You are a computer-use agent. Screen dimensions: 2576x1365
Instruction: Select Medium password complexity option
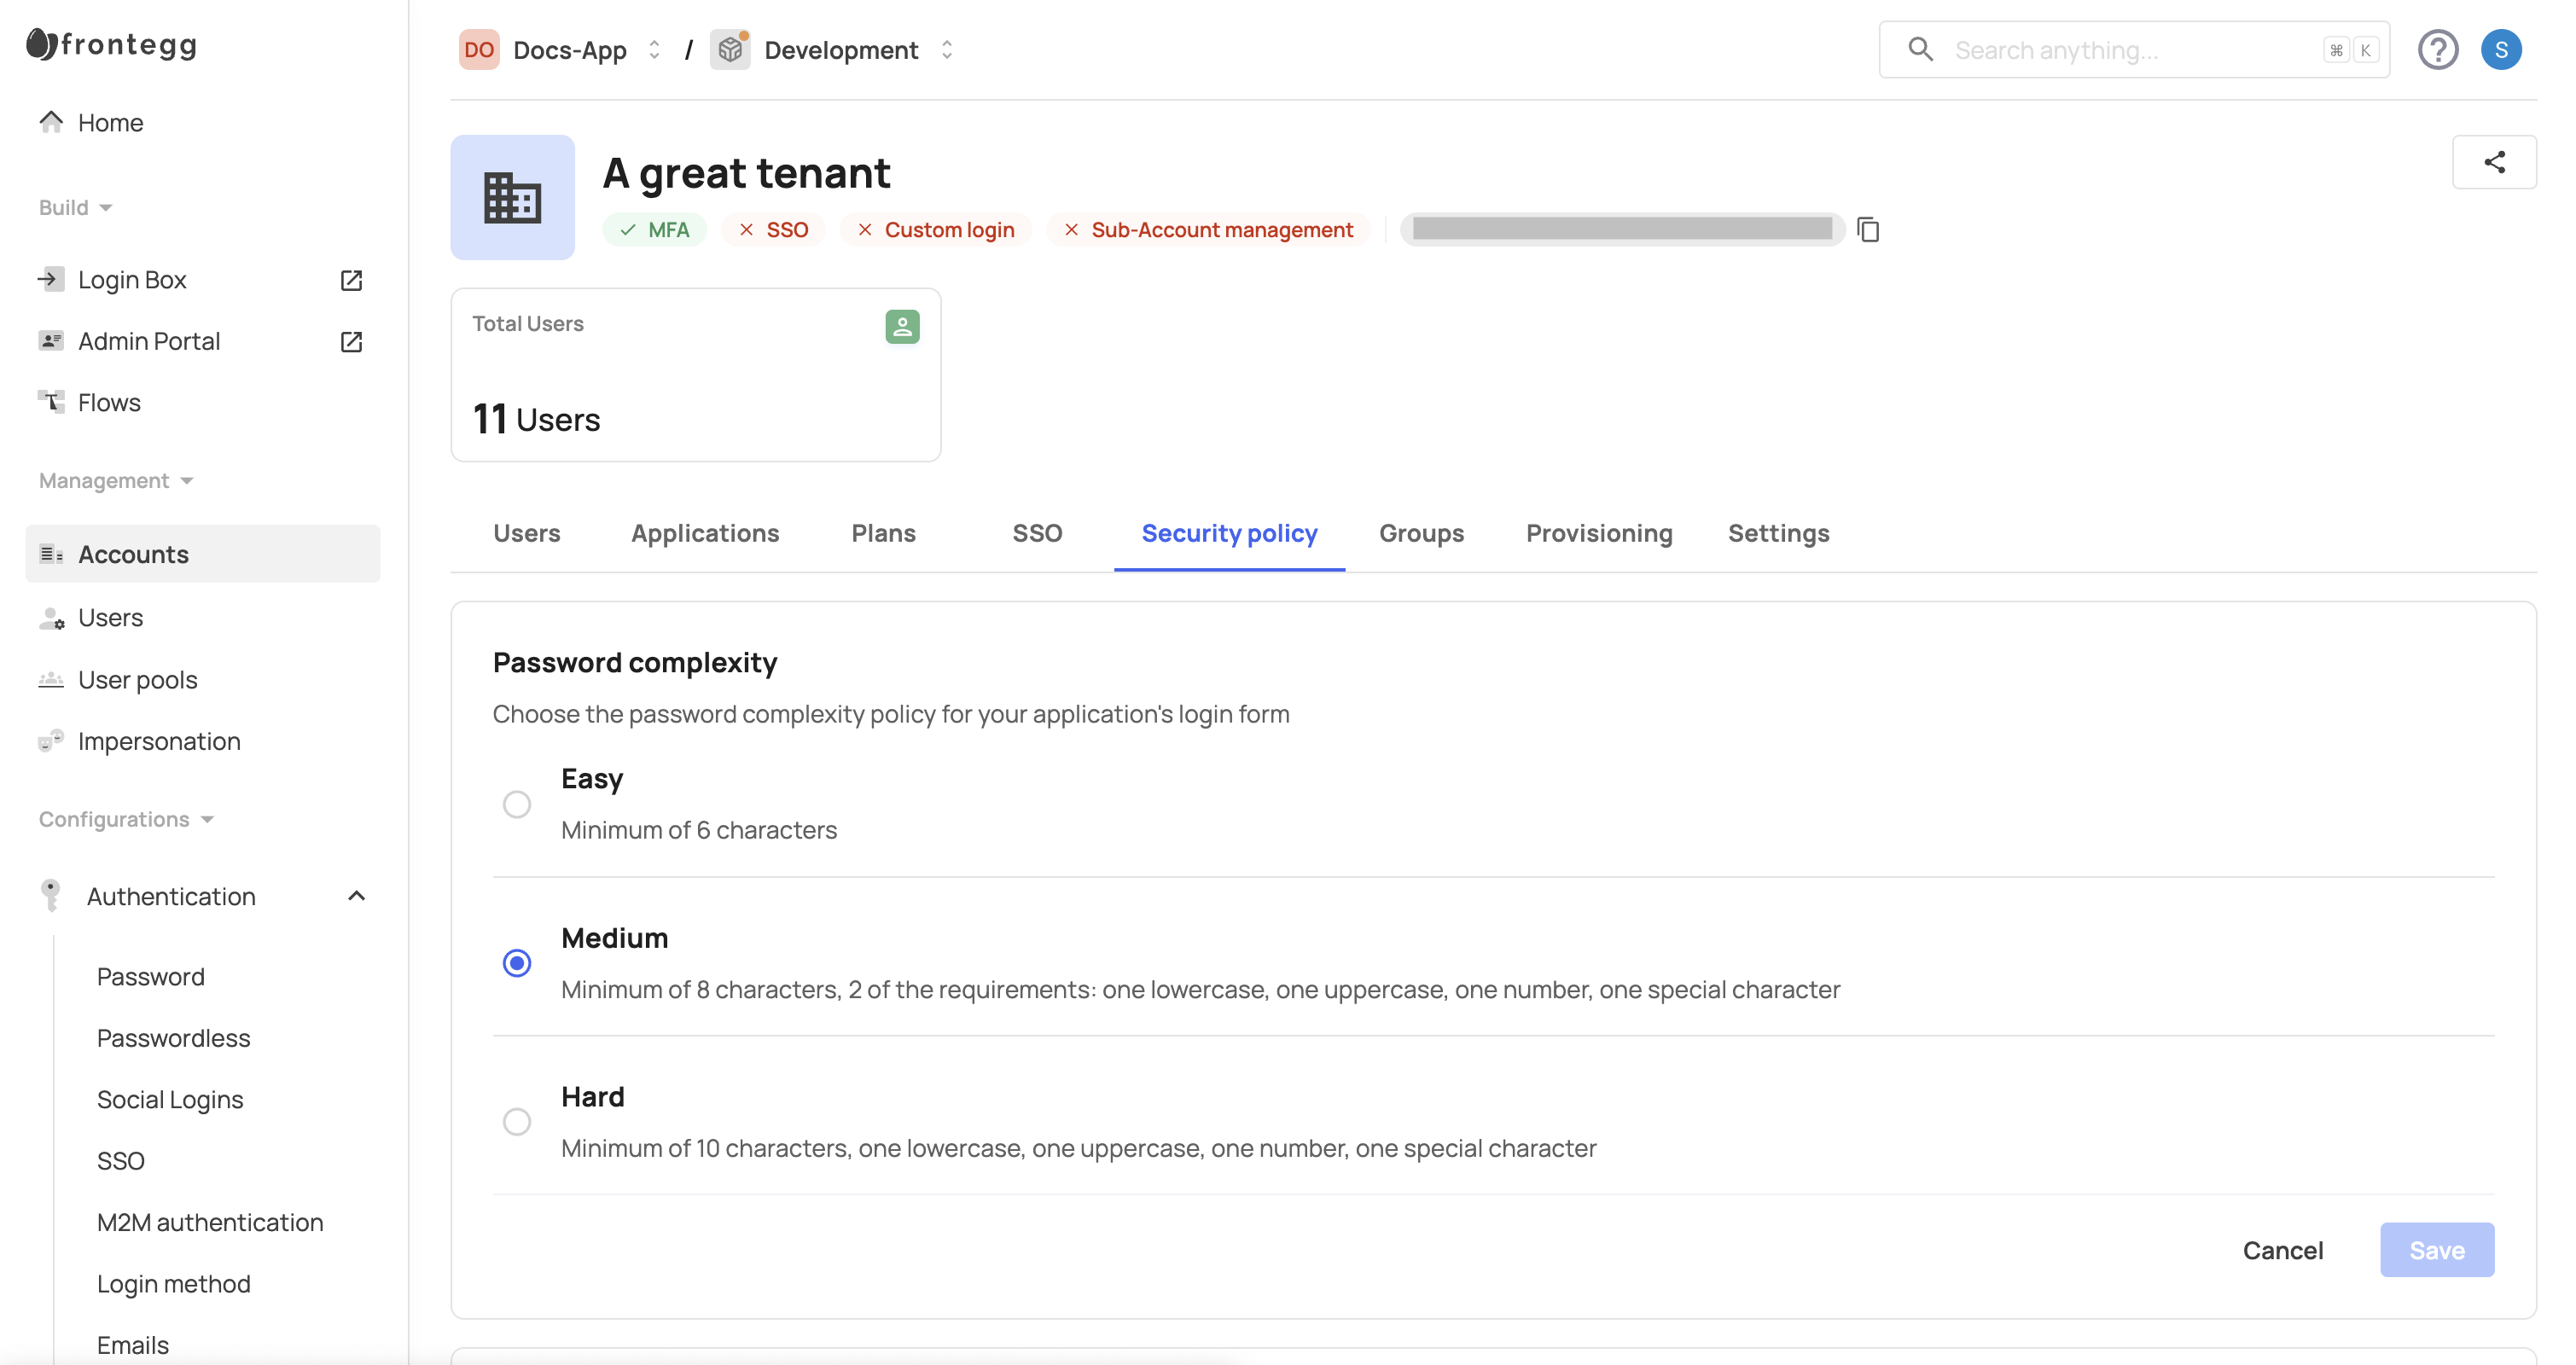(517, 963)
